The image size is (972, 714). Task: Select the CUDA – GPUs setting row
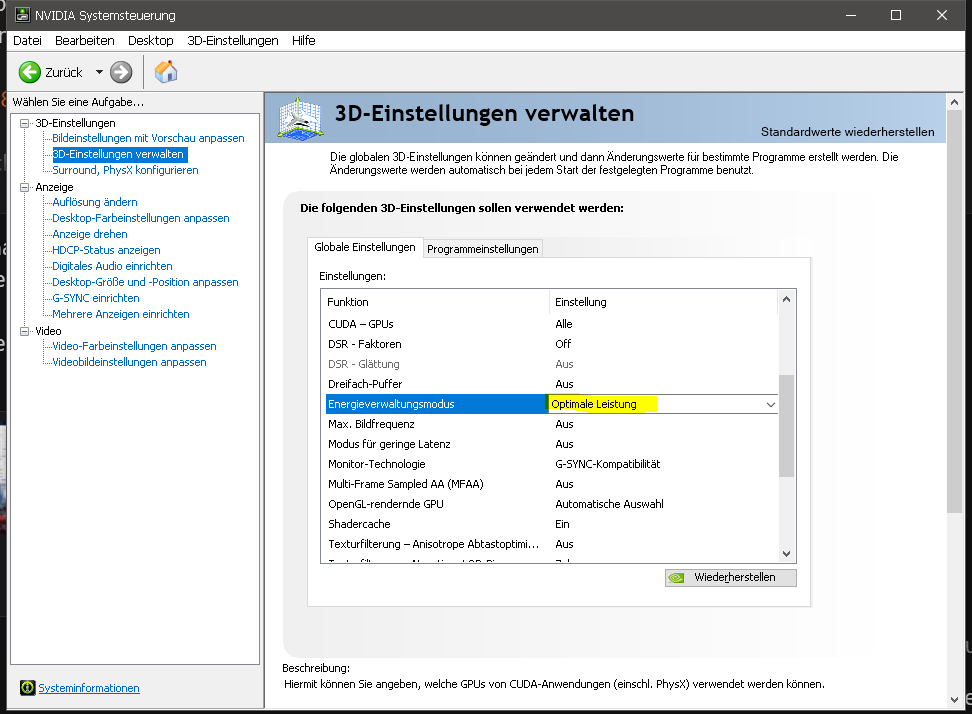(x=552, y=324)
